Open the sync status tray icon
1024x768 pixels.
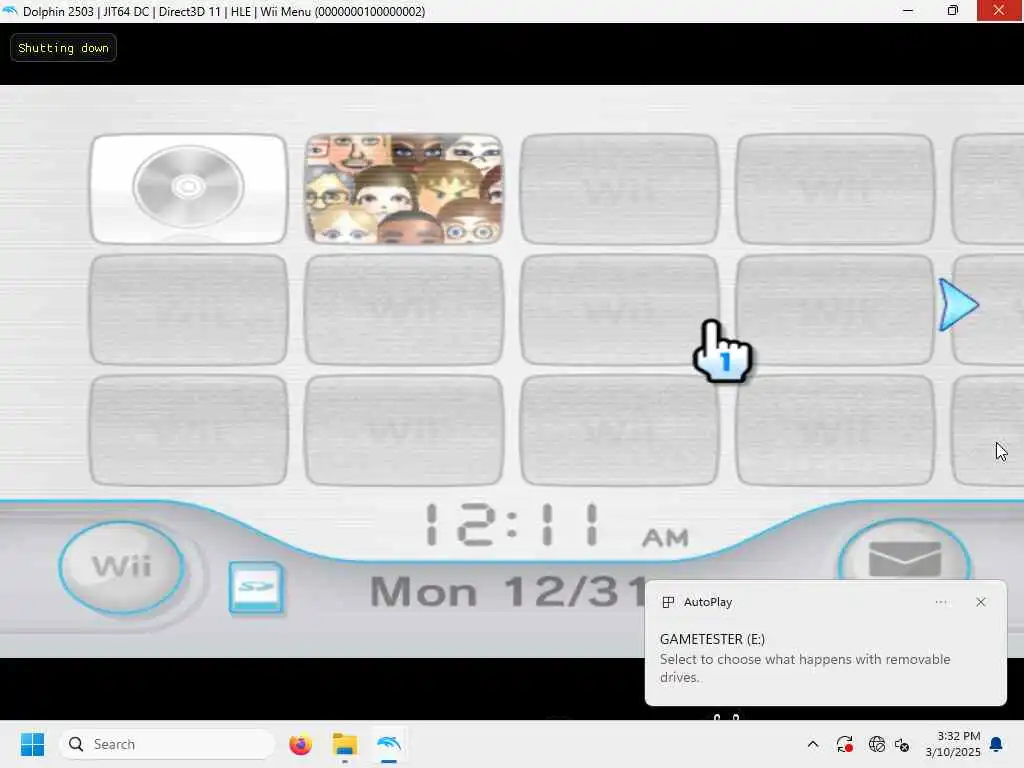pyautogui.click(x=844, y=744)
